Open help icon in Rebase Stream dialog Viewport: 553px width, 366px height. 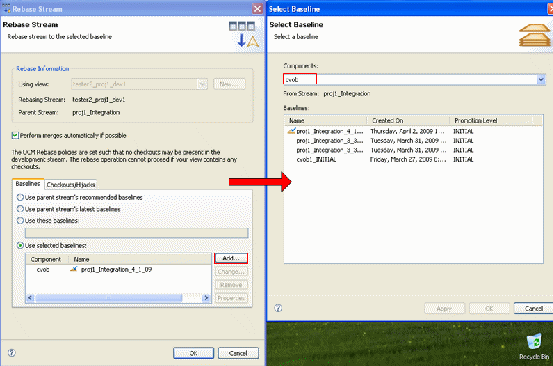[12, 353]
